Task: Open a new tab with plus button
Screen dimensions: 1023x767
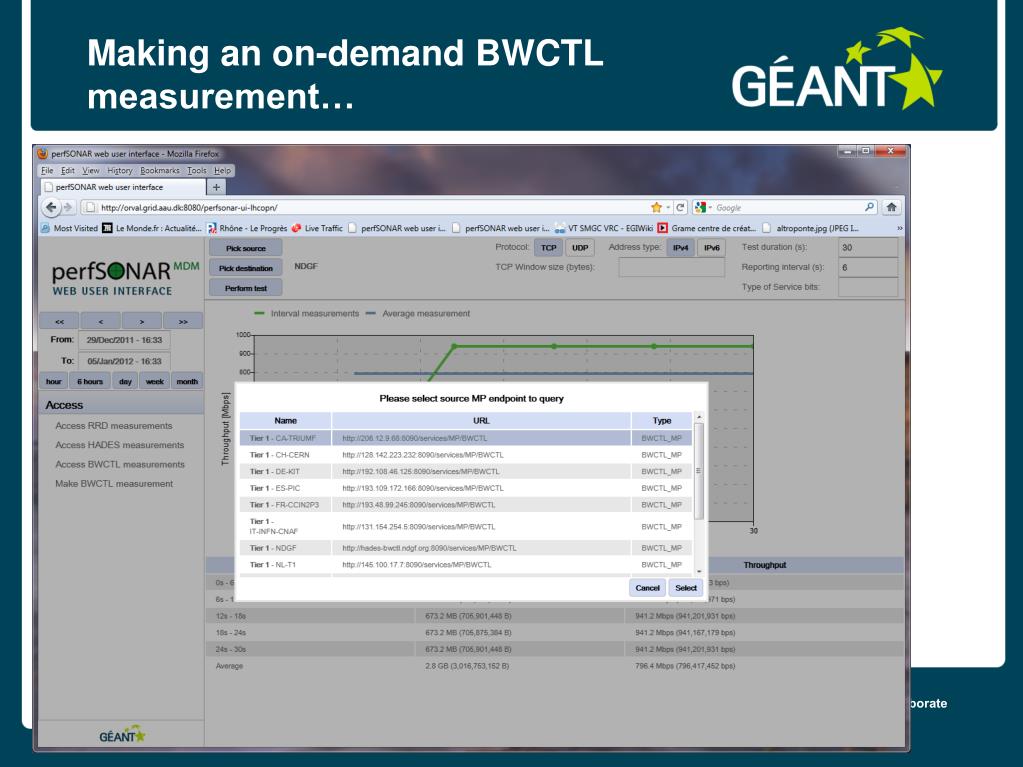Action: point(216,187)
